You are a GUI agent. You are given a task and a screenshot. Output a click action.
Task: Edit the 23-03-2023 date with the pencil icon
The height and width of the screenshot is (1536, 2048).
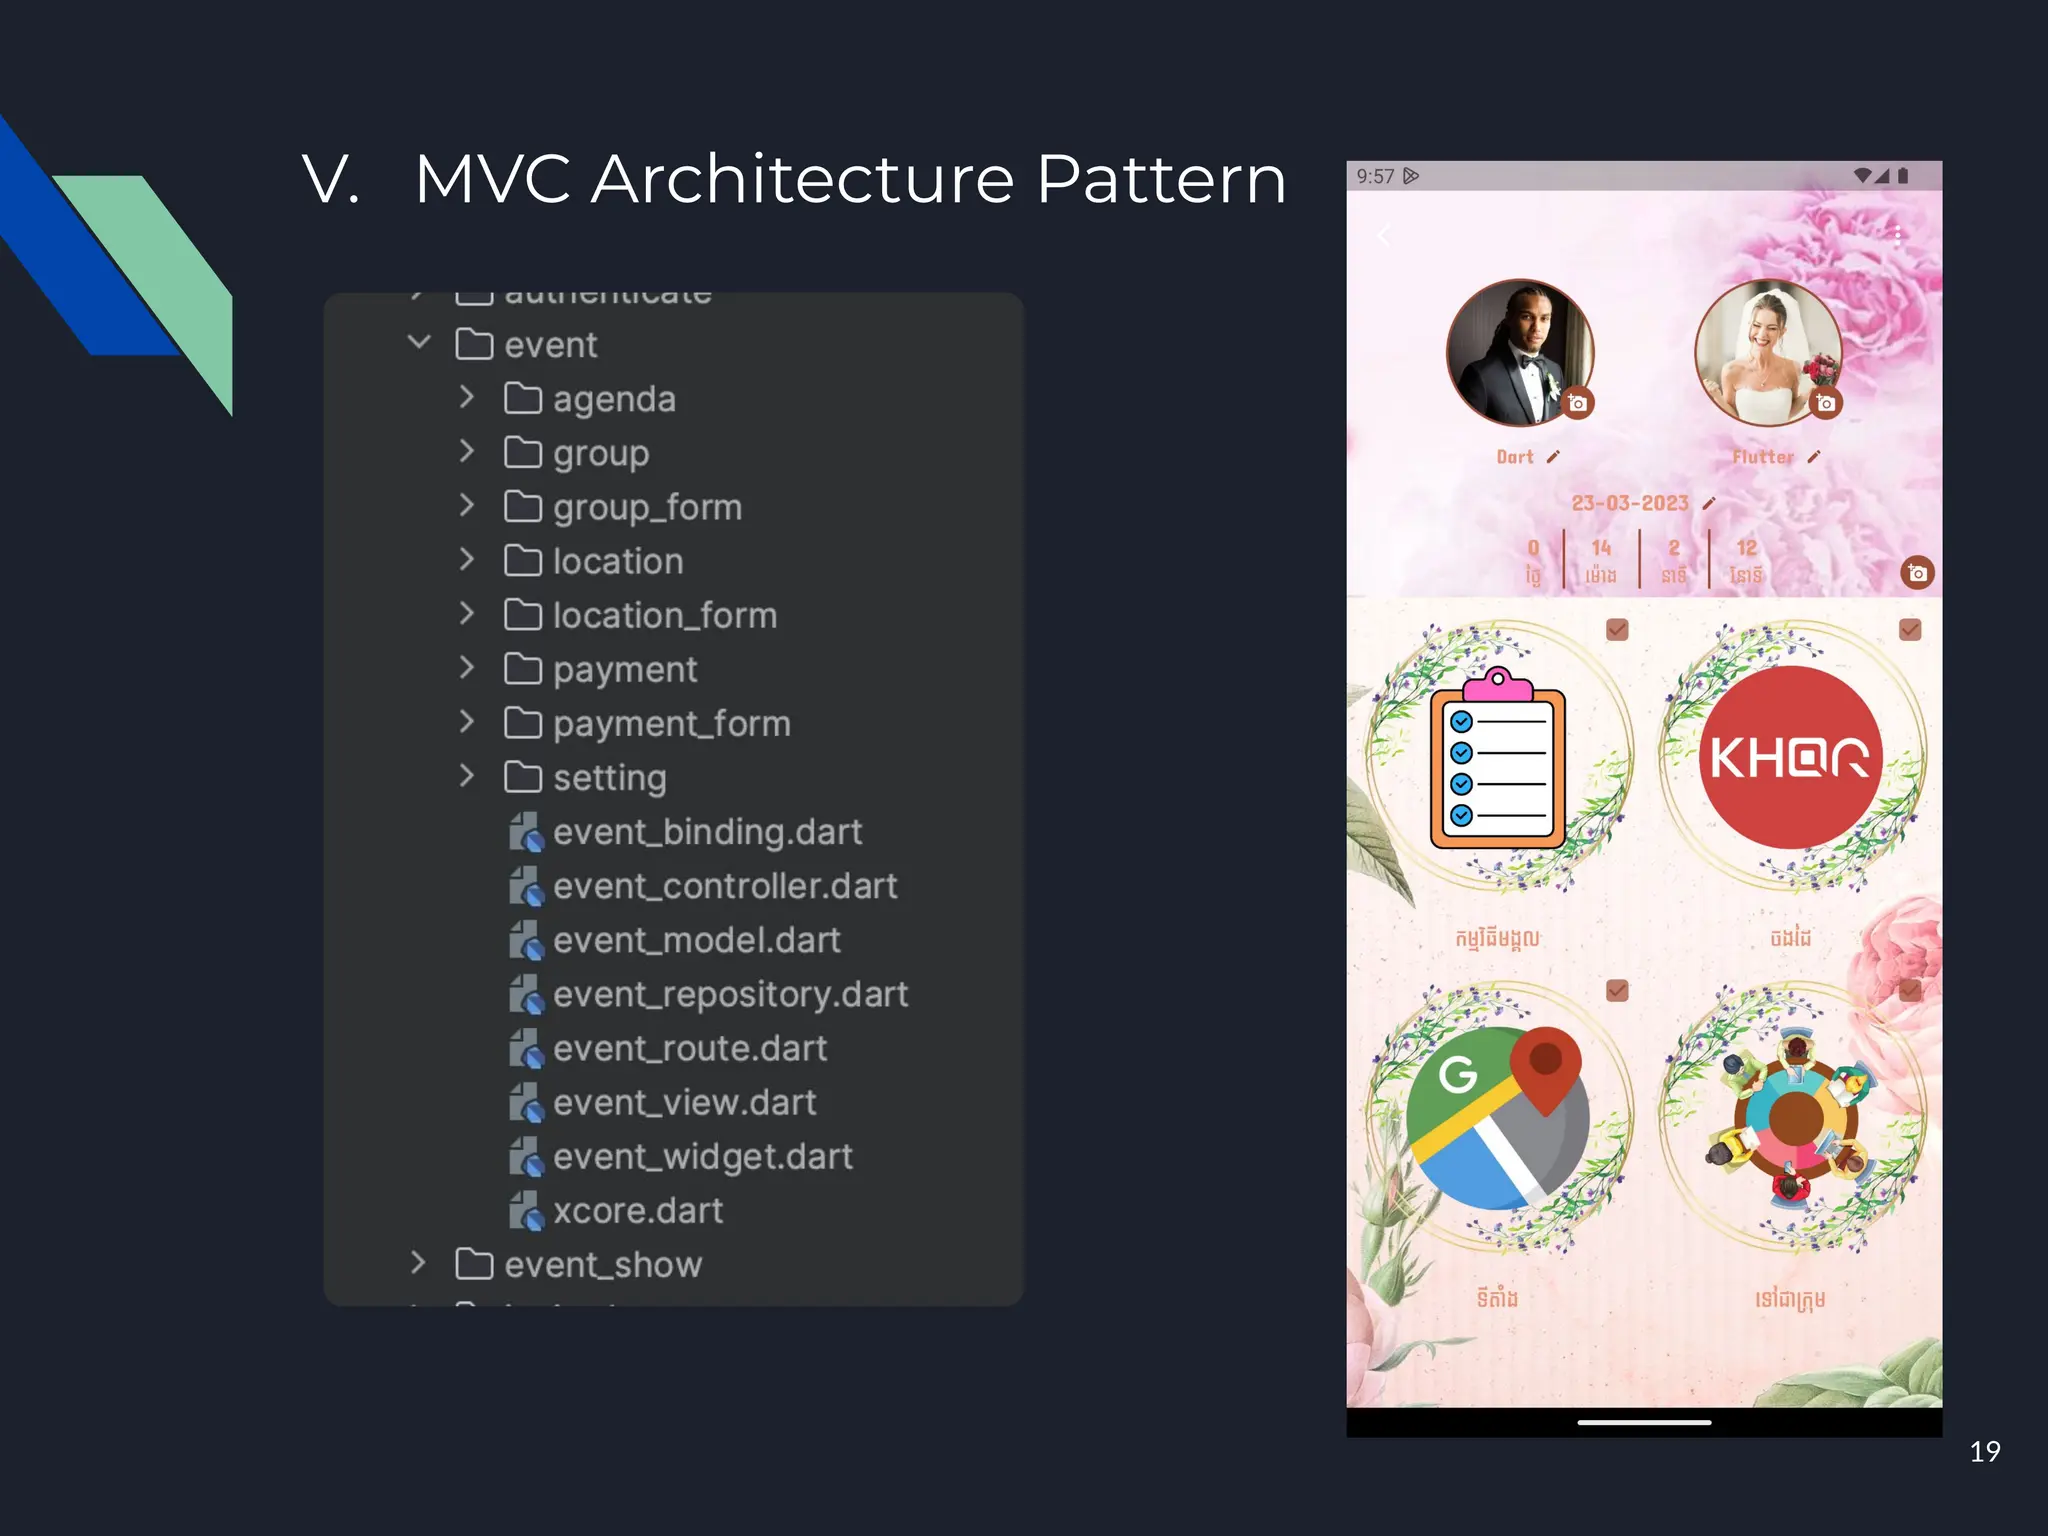[x=1709, y=503]
